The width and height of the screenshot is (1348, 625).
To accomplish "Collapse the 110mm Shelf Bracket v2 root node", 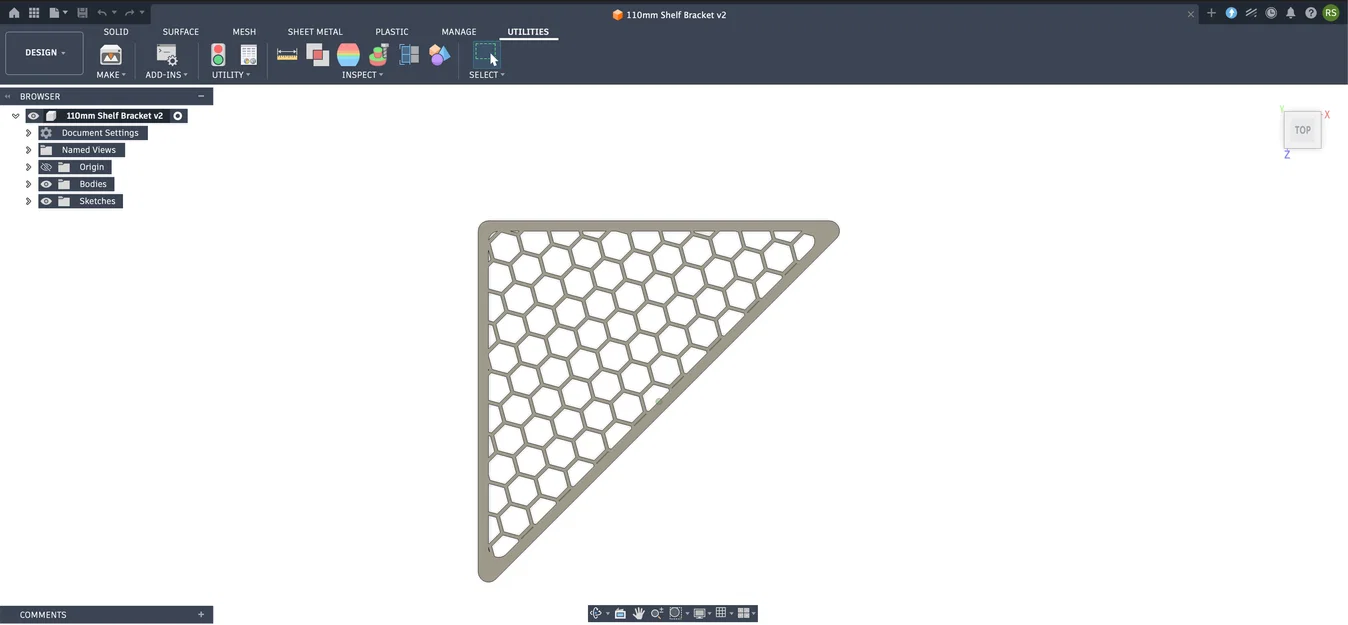I will coord(16,116).
